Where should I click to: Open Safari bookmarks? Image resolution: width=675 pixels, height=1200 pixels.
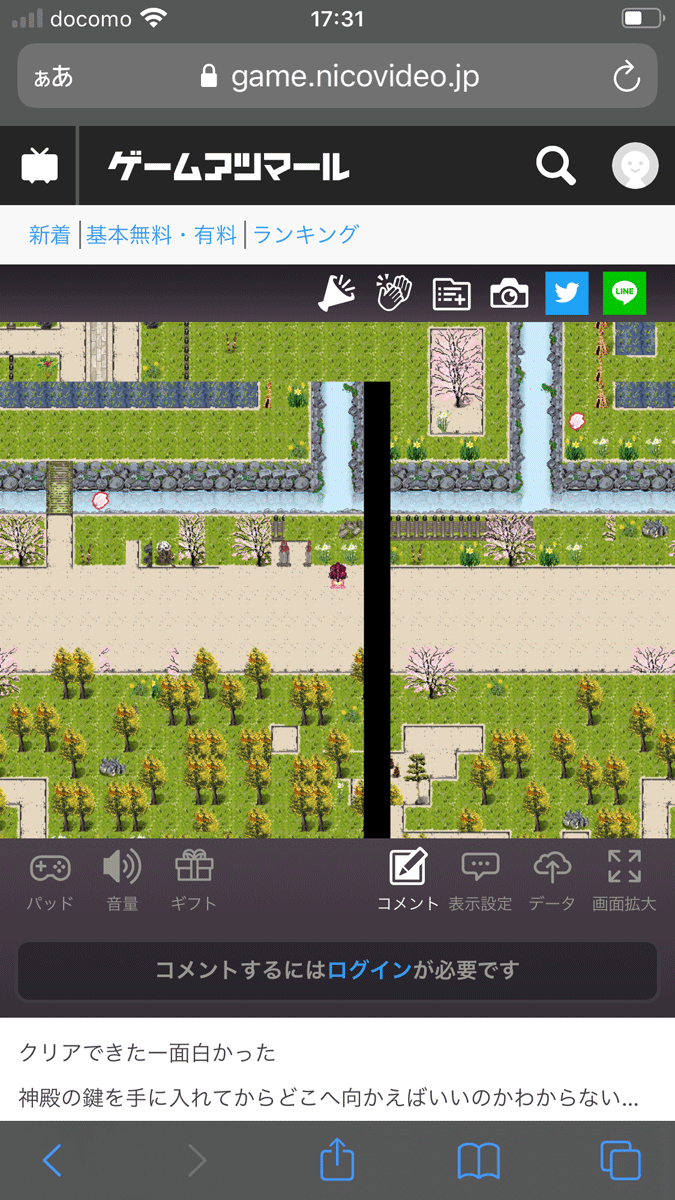pyautogui.click(x=478, y=1161)
